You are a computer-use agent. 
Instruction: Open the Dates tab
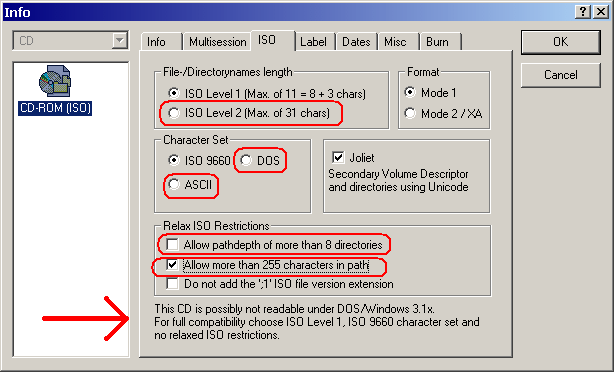point(356,42)
